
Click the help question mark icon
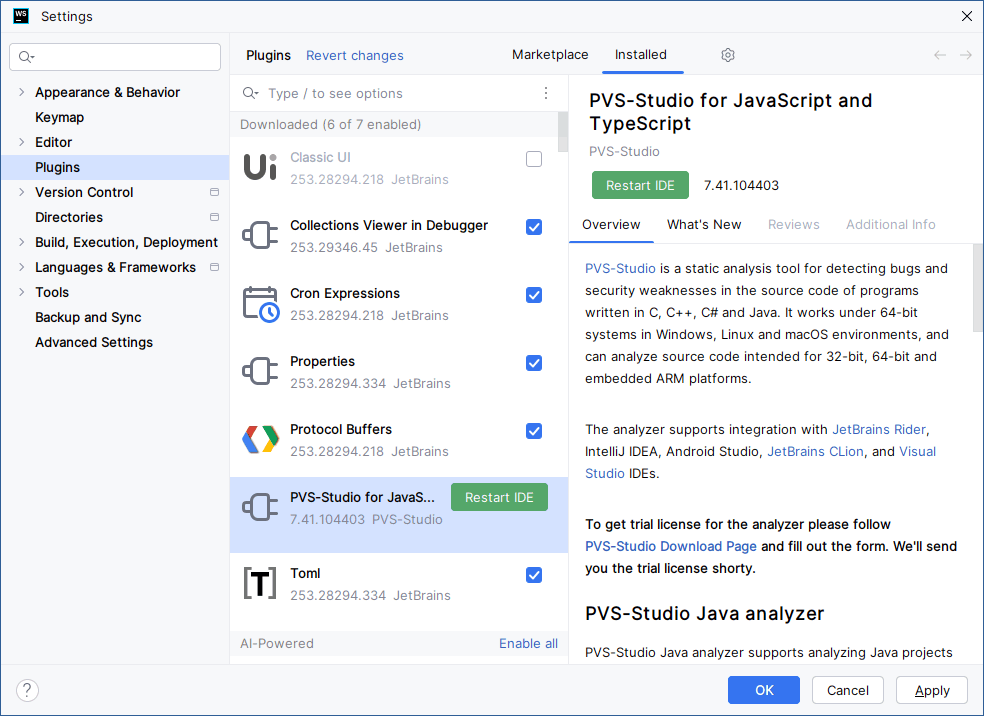(26, 690)
